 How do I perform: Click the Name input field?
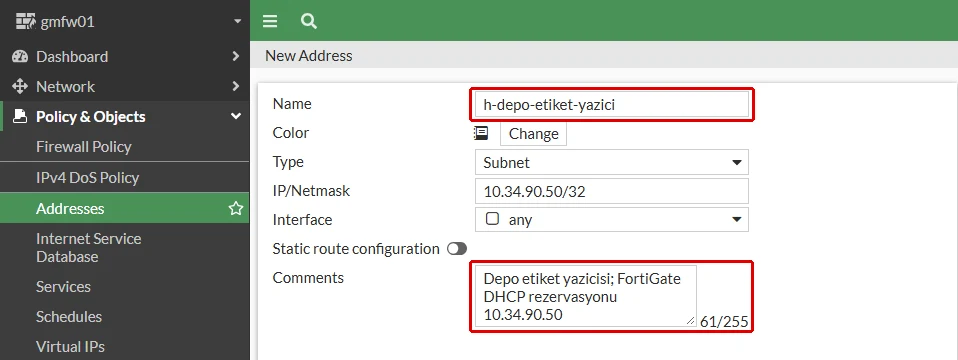(x=612, y=105)
